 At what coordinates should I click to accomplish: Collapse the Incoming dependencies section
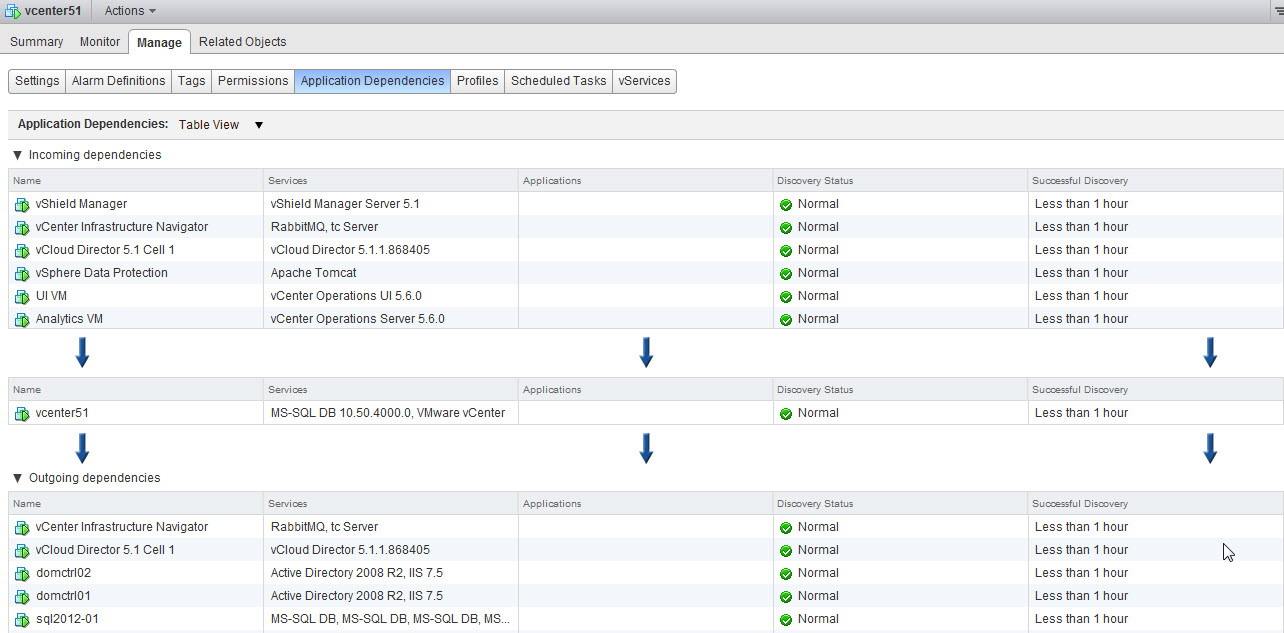pos(17,155)
